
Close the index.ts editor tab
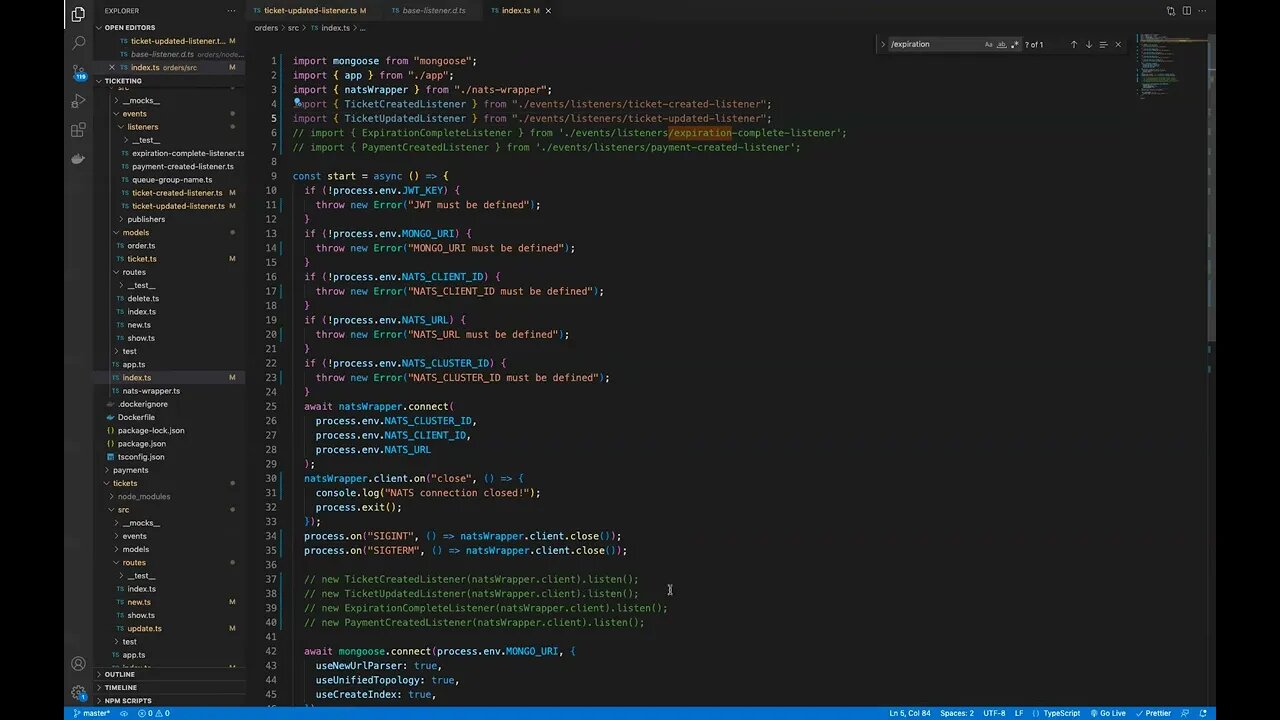(548, 10)
